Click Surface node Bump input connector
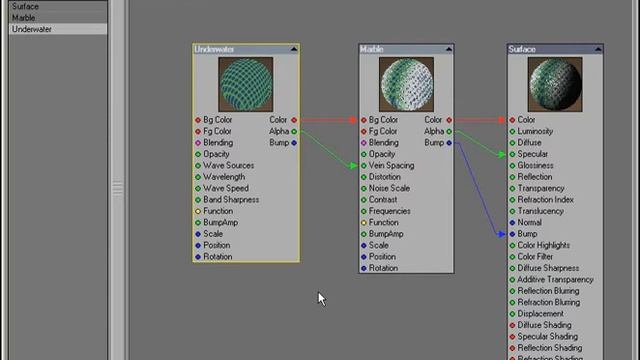This screenshot has height=360, width=640. point(512,234)
